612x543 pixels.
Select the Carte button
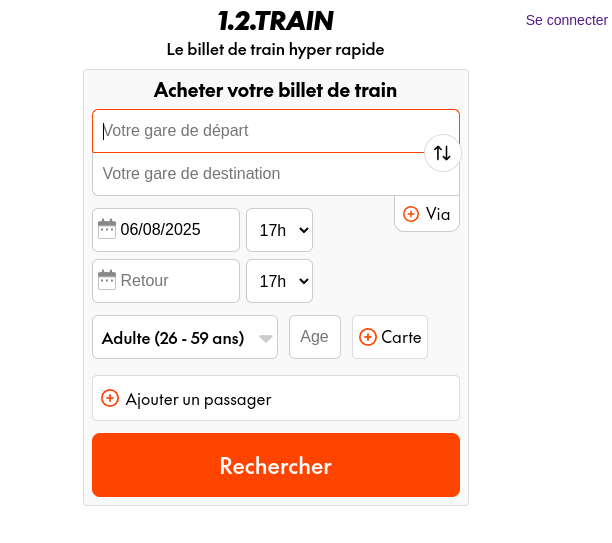click(x=400, y=337)
